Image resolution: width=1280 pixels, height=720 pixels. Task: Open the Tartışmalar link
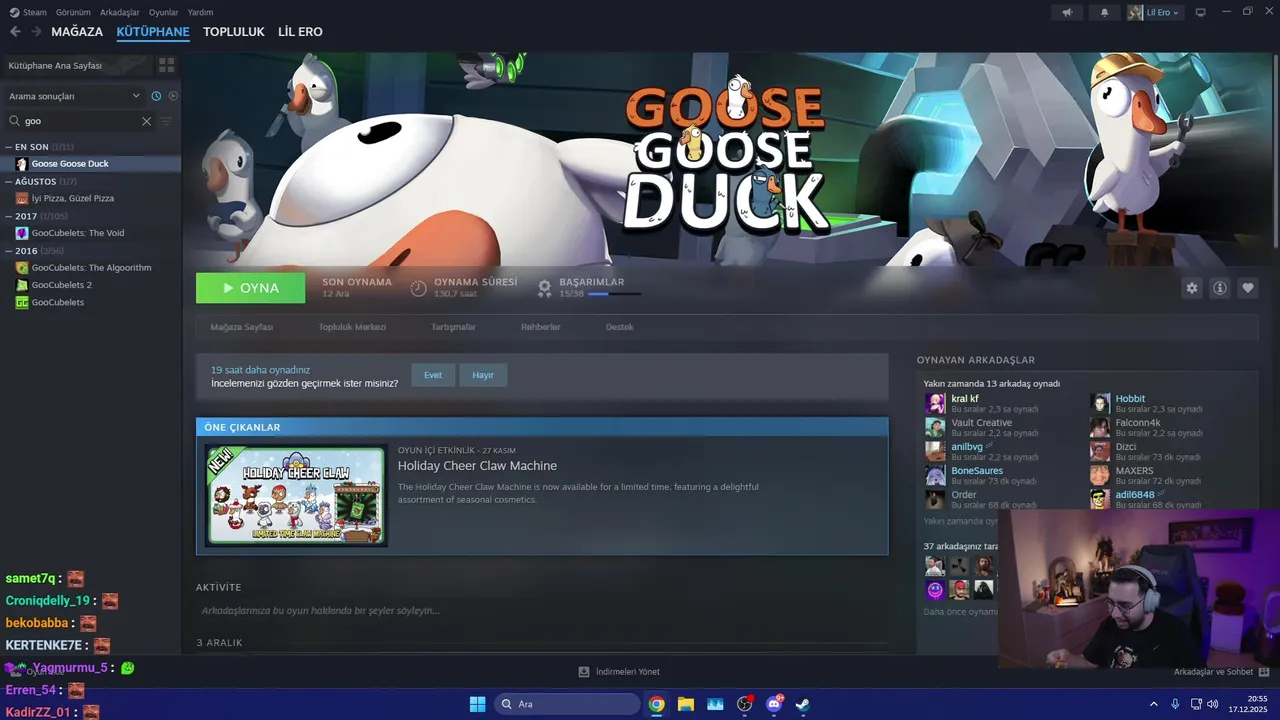coord(453,327)
